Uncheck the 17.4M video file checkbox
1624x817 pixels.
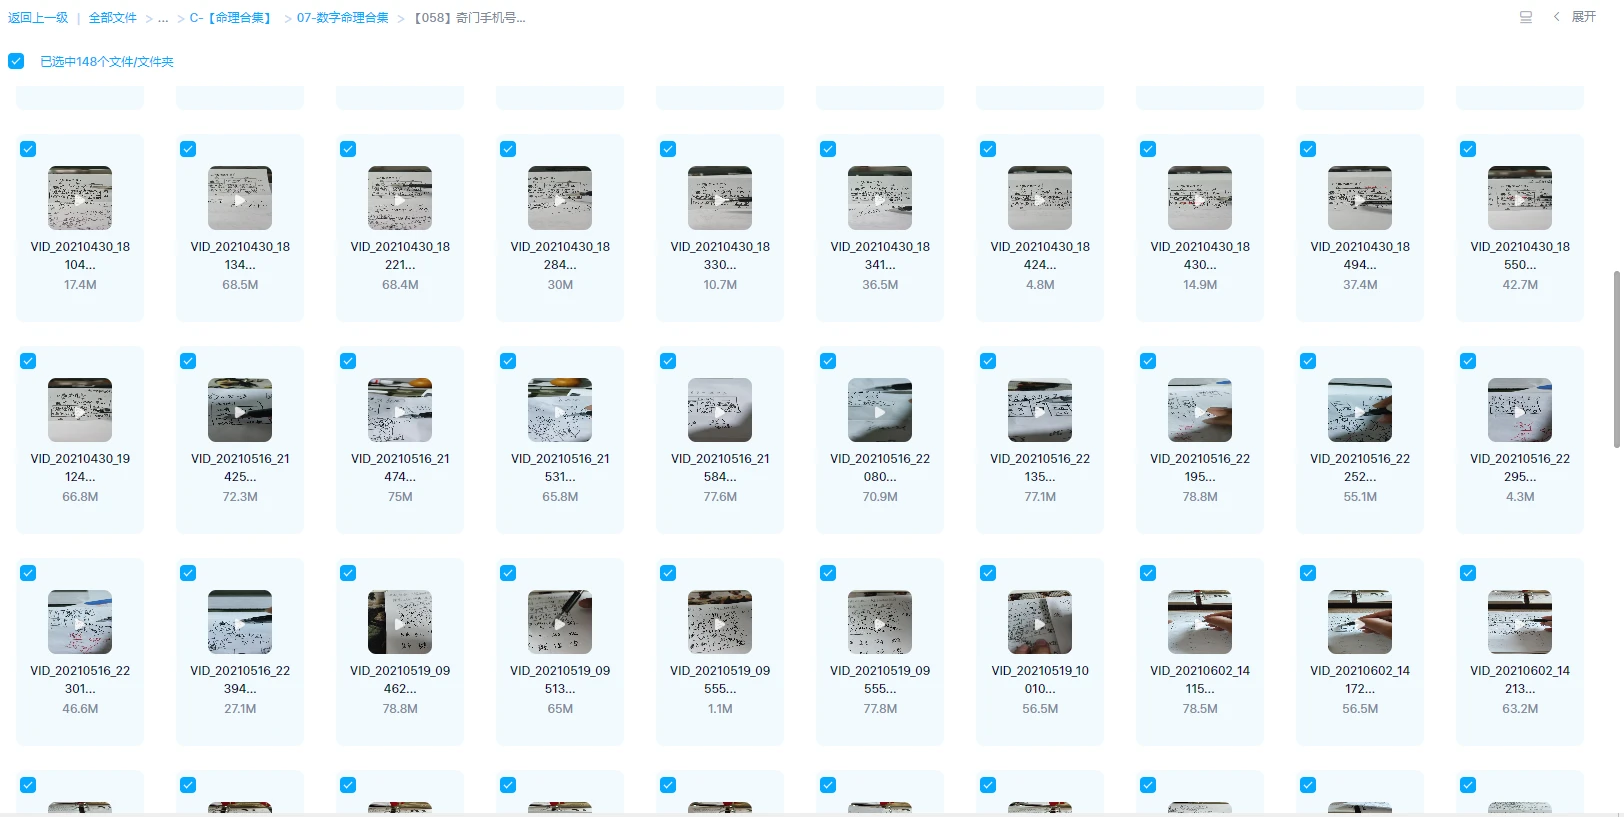tap(28, 149)
